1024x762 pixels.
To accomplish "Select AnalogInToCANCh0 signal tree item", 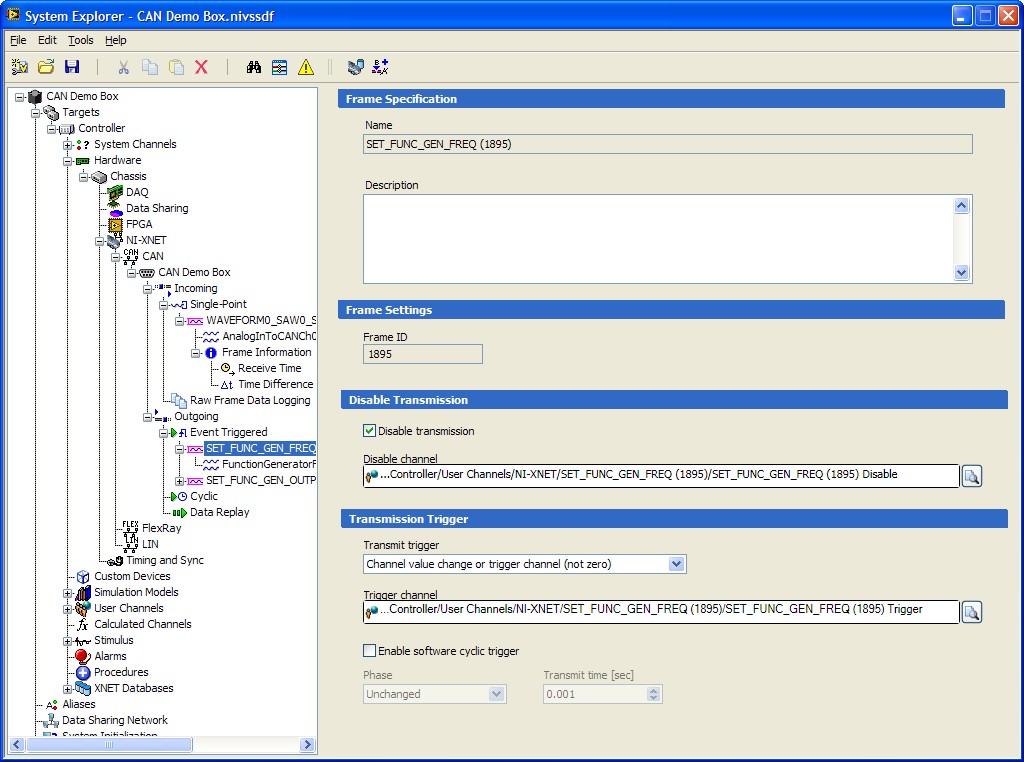I will tap(268, 336).
